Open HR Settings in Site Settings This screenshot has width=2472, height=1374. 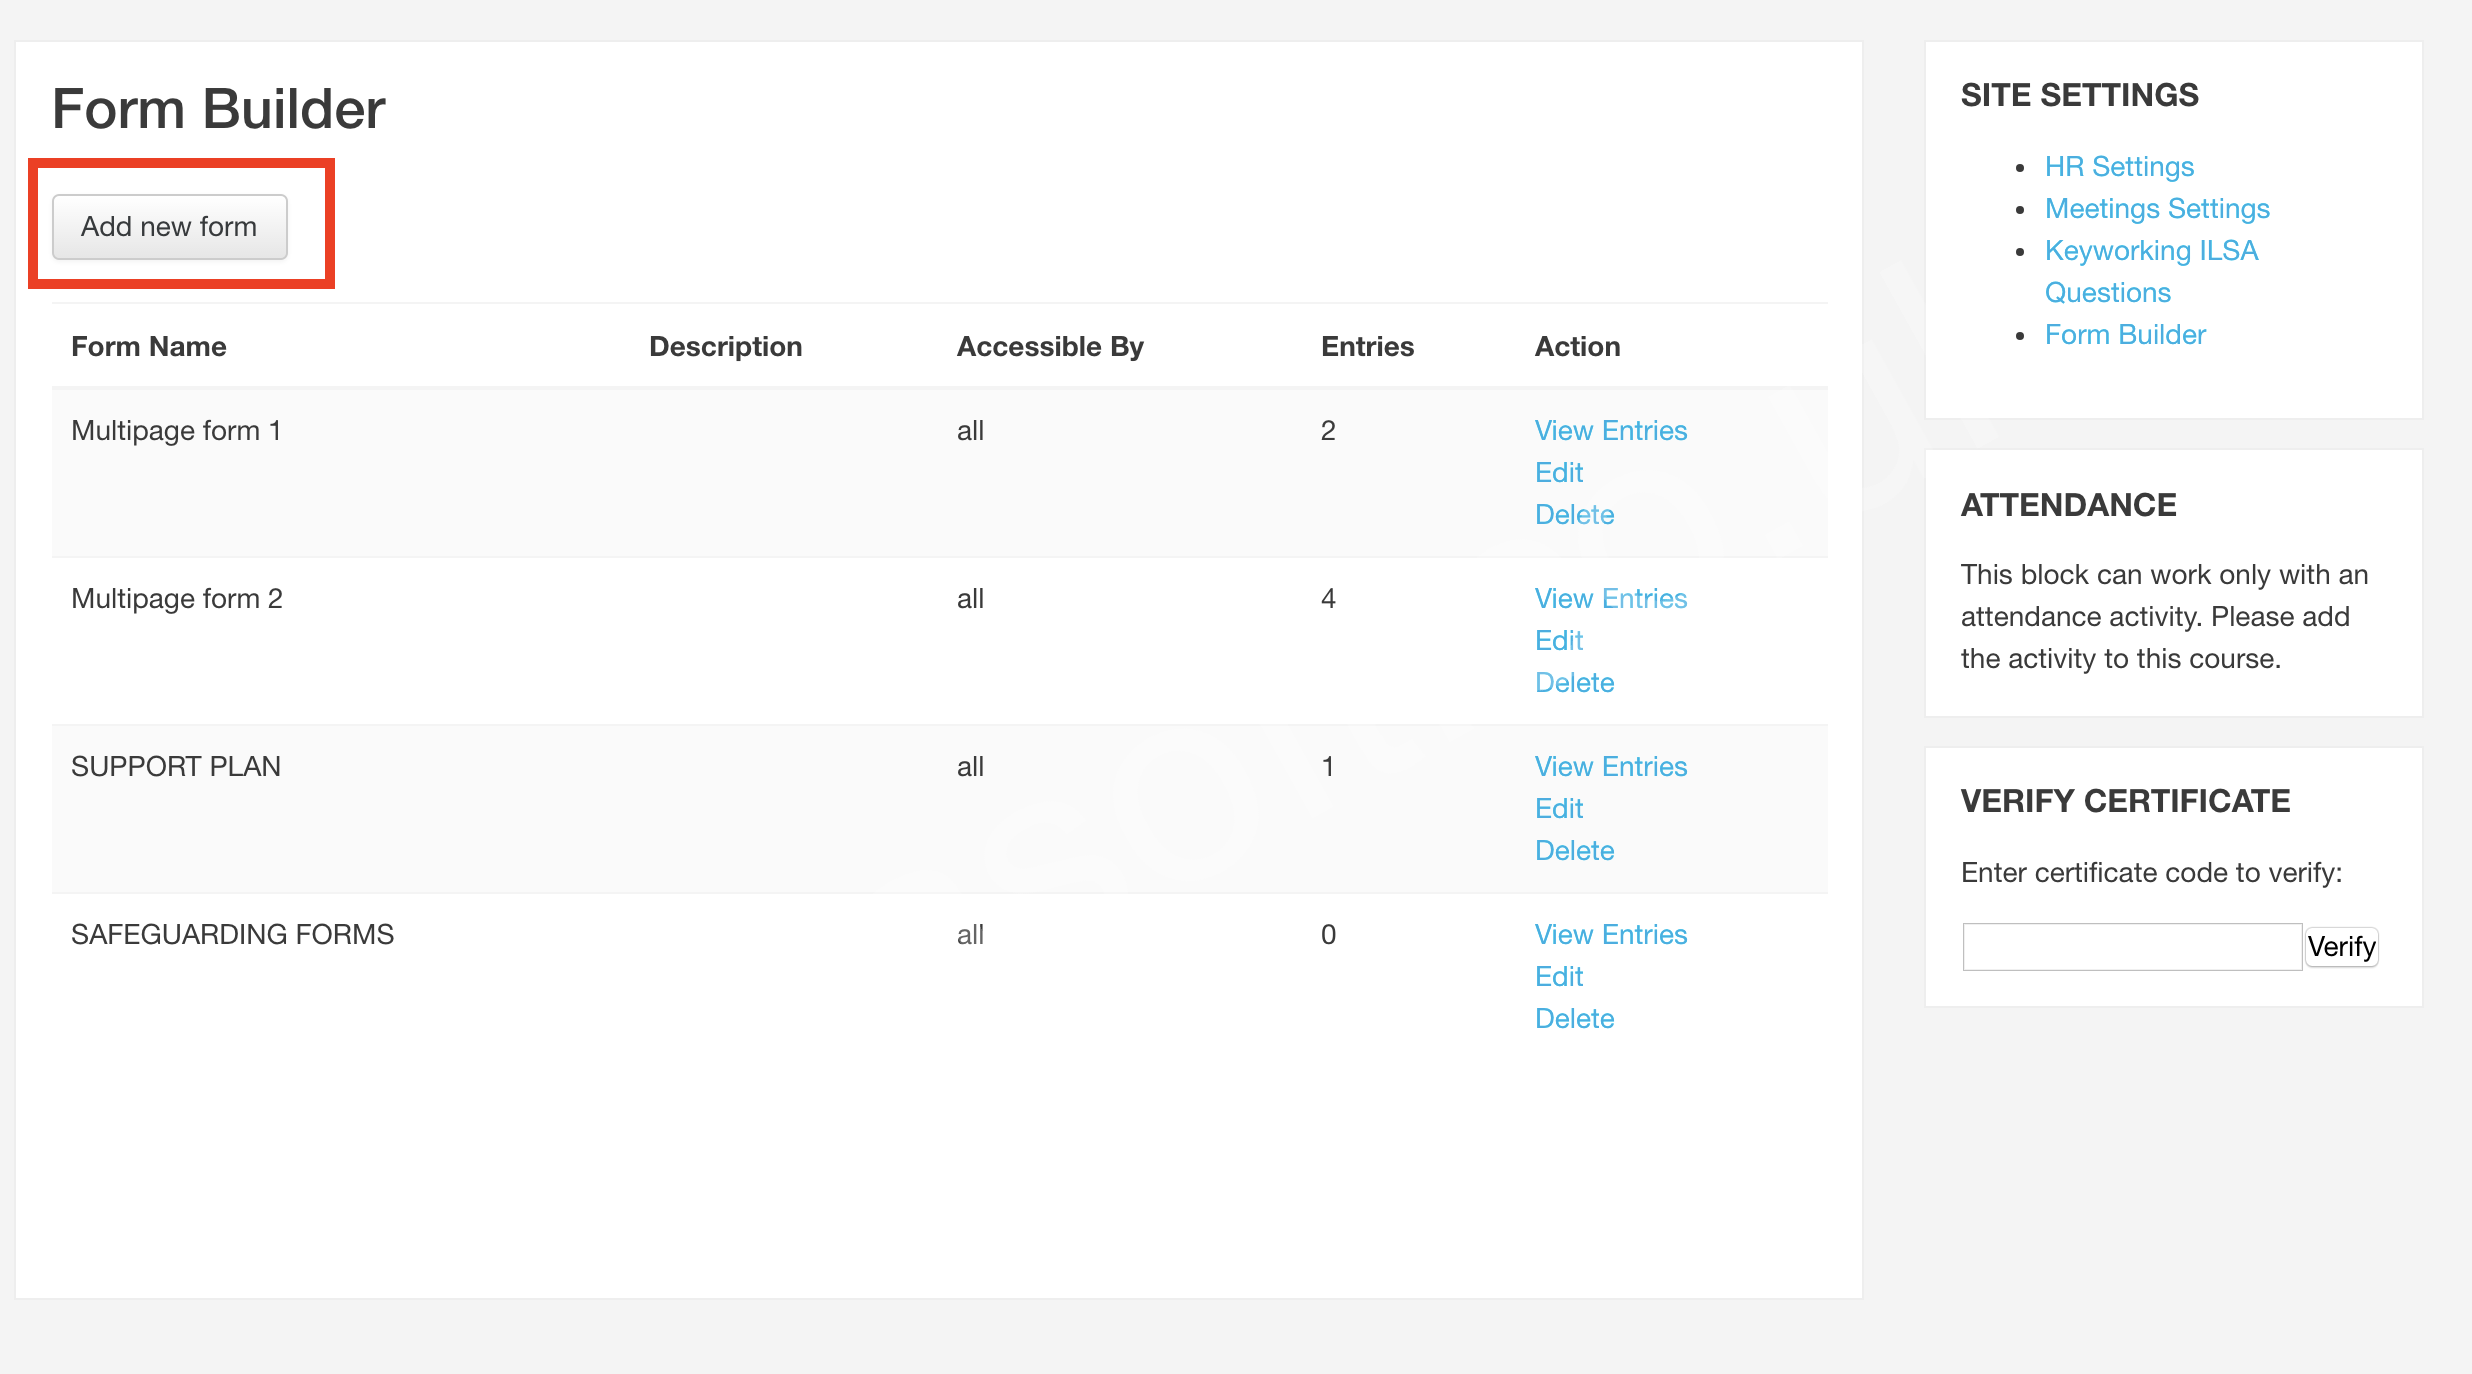click(x=2119, y=167)
